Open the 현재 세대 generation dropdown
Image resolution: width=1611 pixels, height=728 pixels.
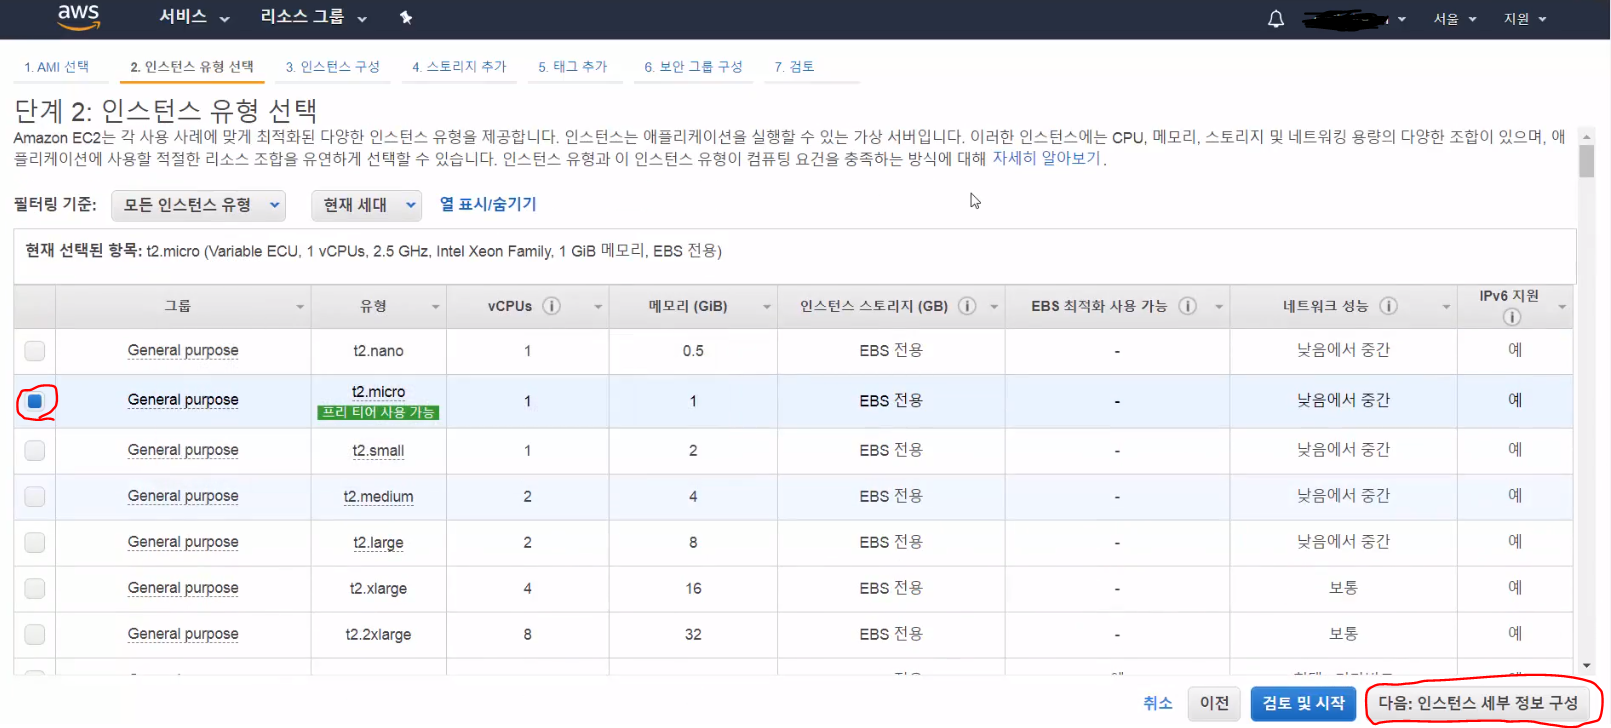click(366, 205)
